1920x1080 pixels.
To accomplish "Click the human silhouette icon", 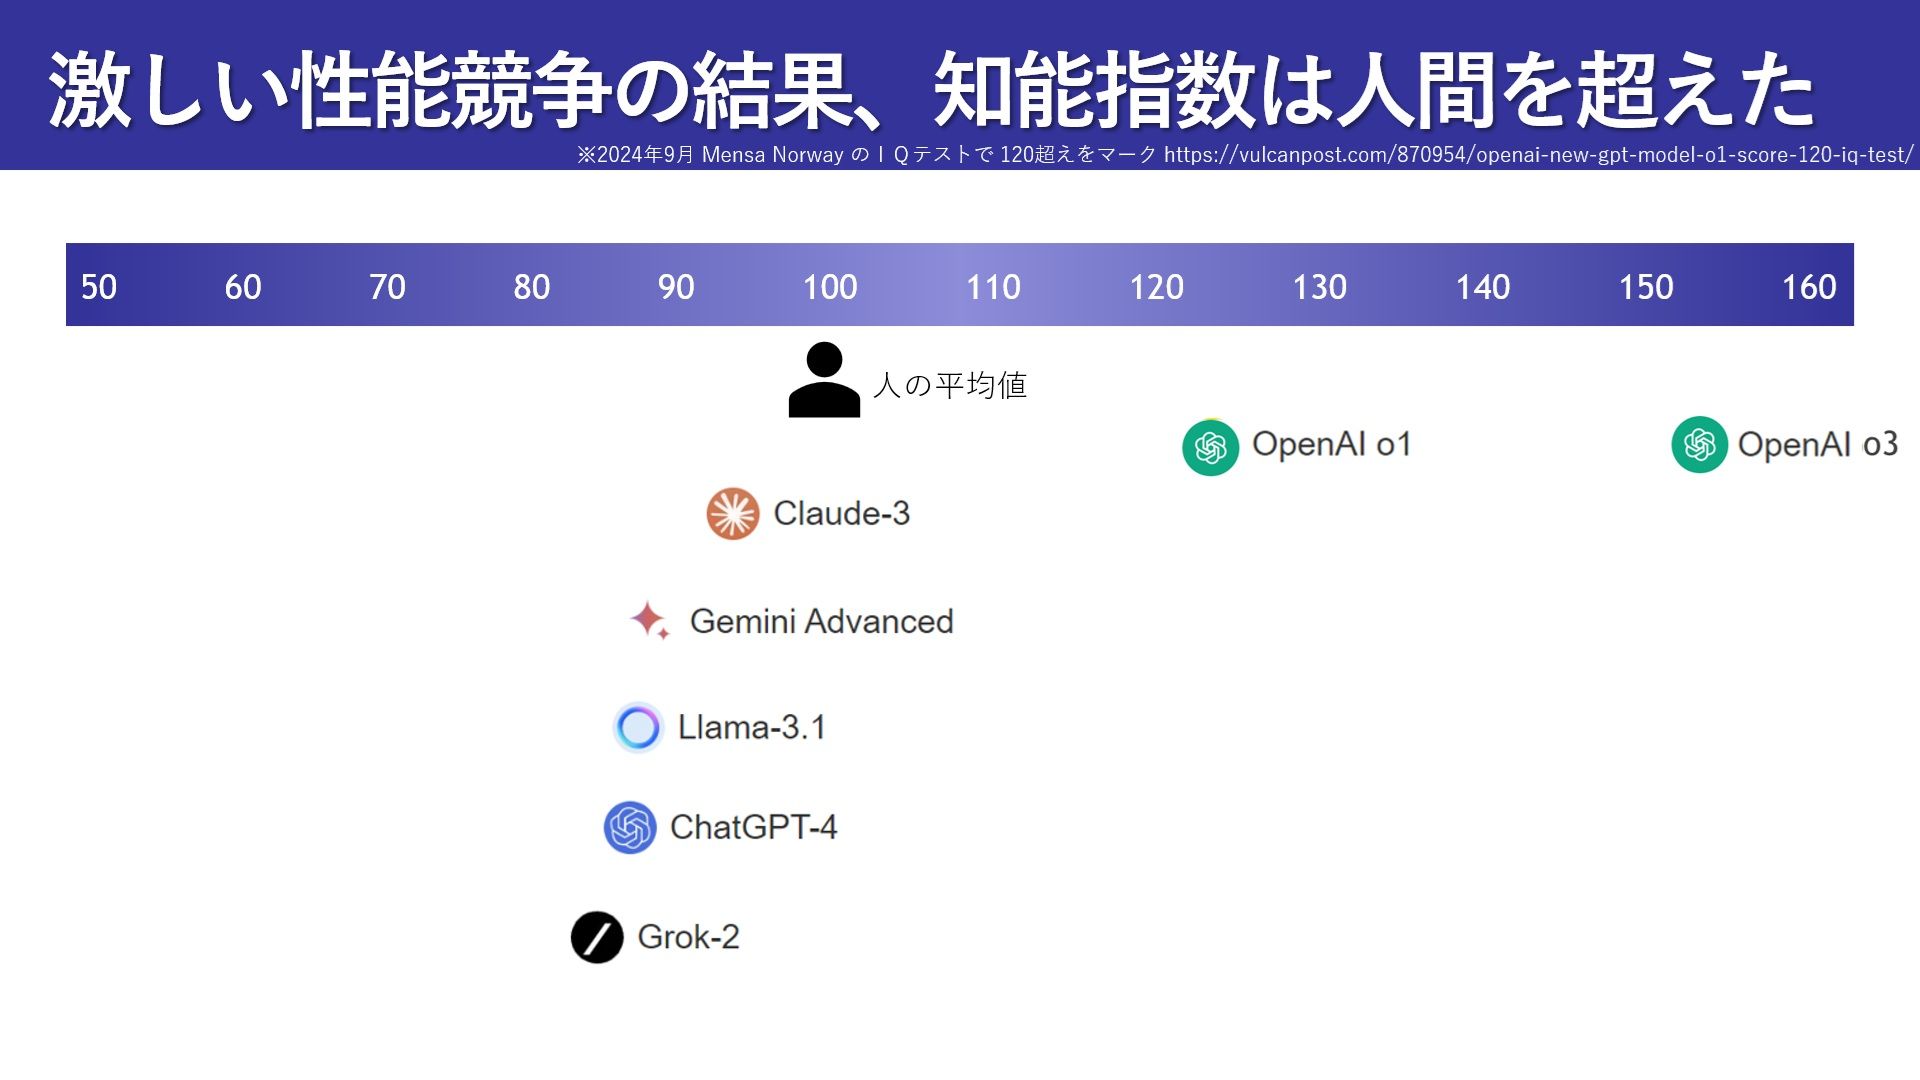I will pyautogui.click(x=824, y=380).
